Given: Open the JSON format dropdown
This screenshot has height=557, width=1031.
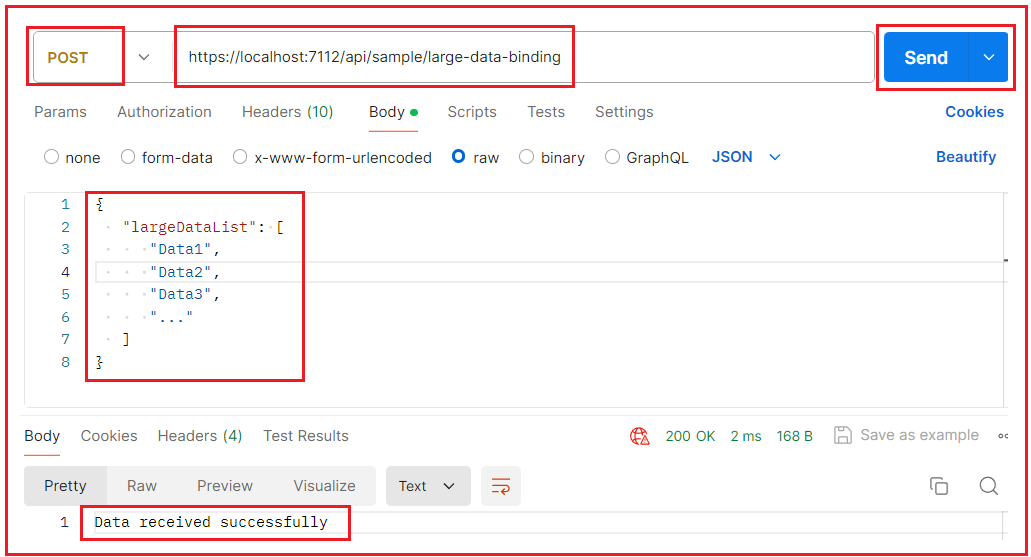Looking at the screenshot, I should tap(746, 157).
